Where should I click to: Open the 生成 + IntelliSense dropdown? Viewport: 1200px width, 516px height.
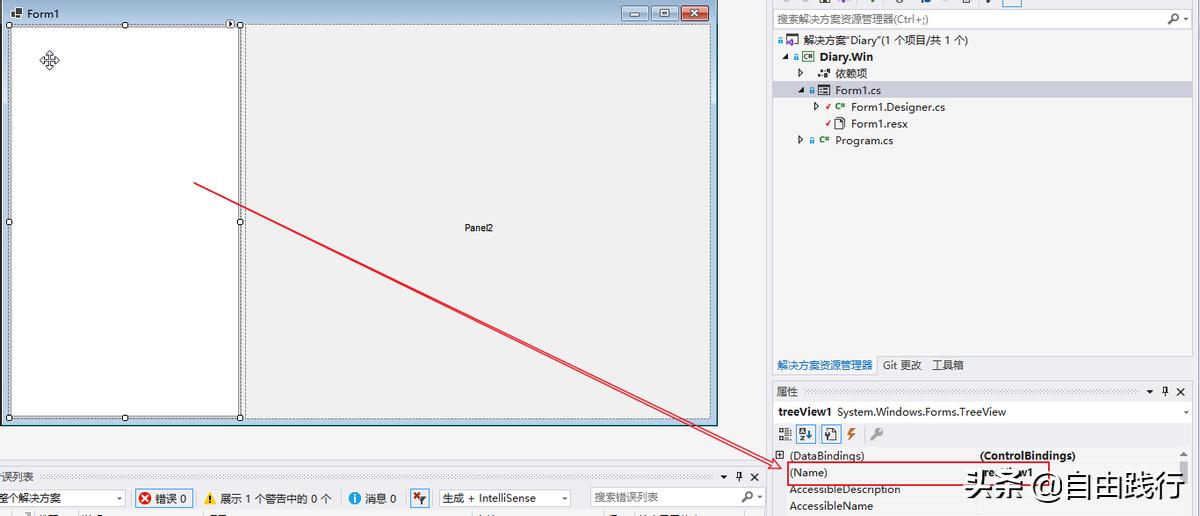564,498
